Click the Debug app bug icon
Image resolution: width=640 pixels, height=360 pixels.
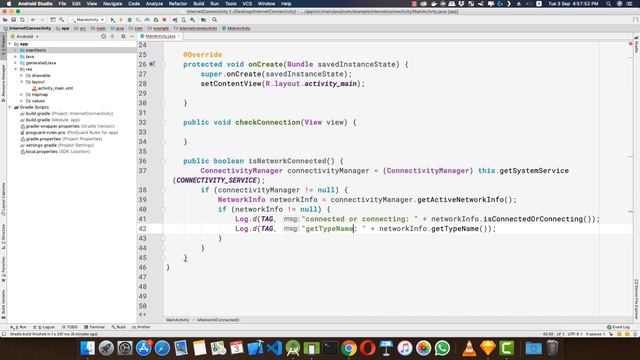coord(130,20)
